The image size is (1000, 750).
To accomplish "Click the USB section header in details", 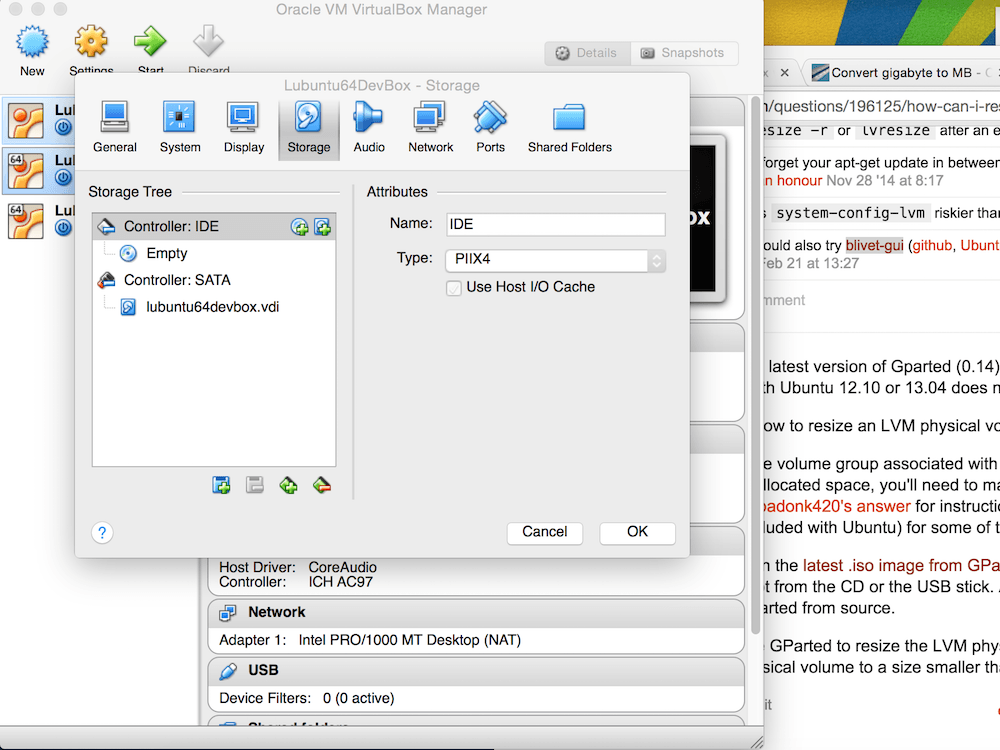I will point(476,670).
